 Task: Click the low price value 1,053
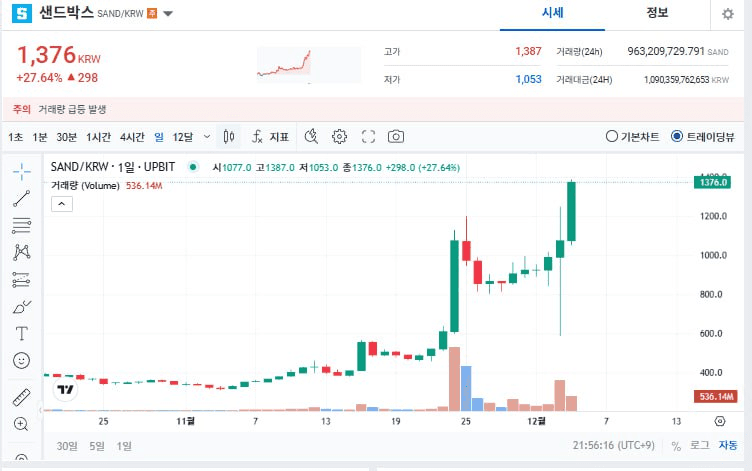tap(528, 79)
